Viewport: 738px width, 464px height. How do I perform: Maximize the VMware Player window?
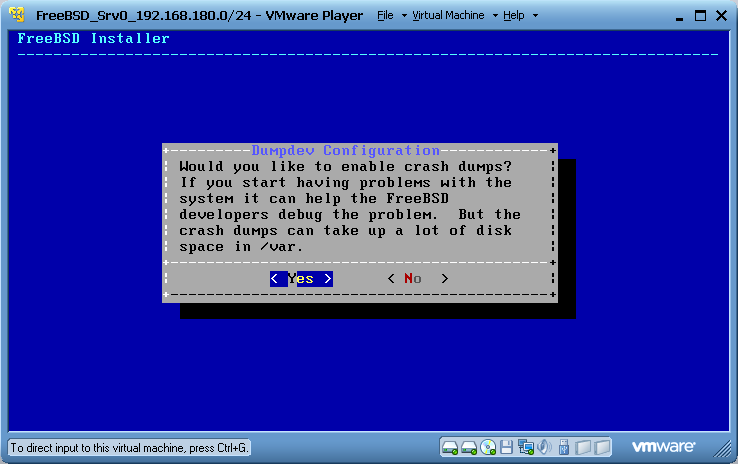click(700, 16)
